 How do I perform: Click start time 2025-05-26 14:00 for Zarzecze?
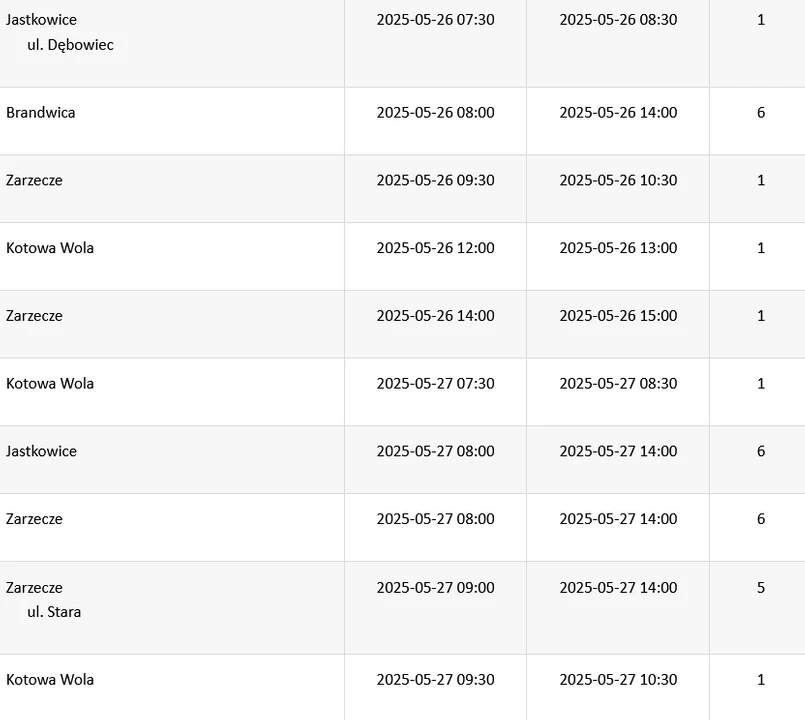(x=435, y=316)
